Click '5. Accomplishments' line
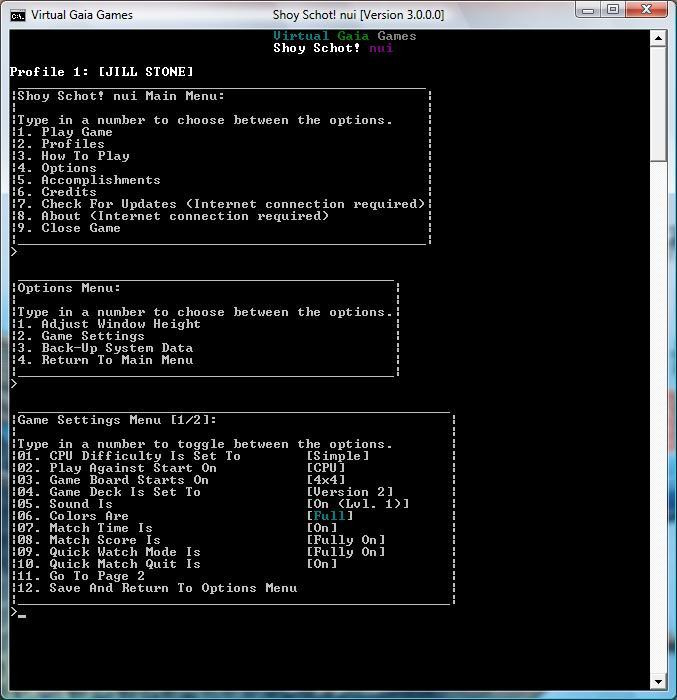The width and height of the screenshot is (677, 700). (x=89, y=180)
